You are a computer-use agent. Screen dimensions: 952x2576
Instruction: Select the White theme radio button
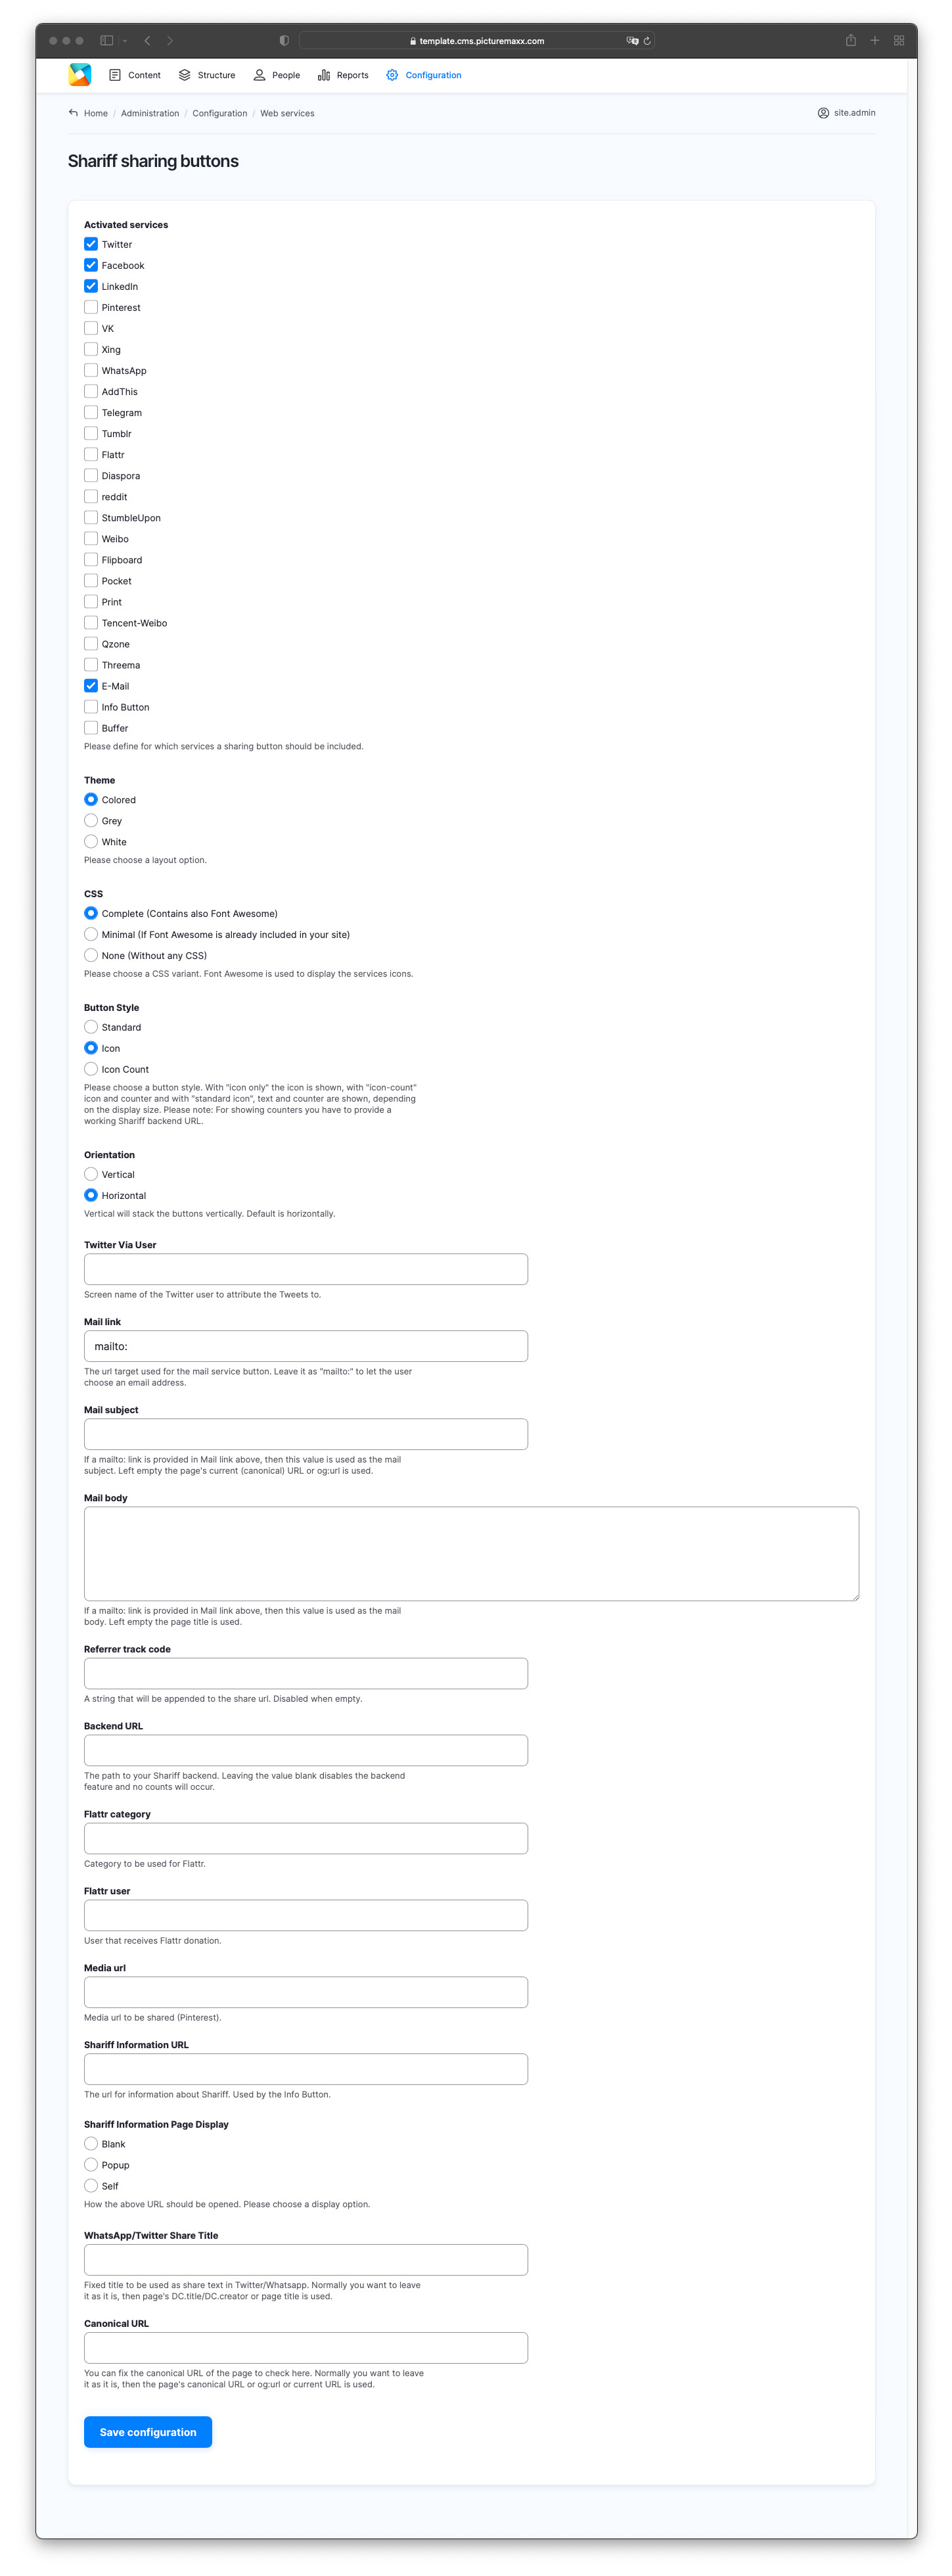pyautogui.click(x=91, y=842)
